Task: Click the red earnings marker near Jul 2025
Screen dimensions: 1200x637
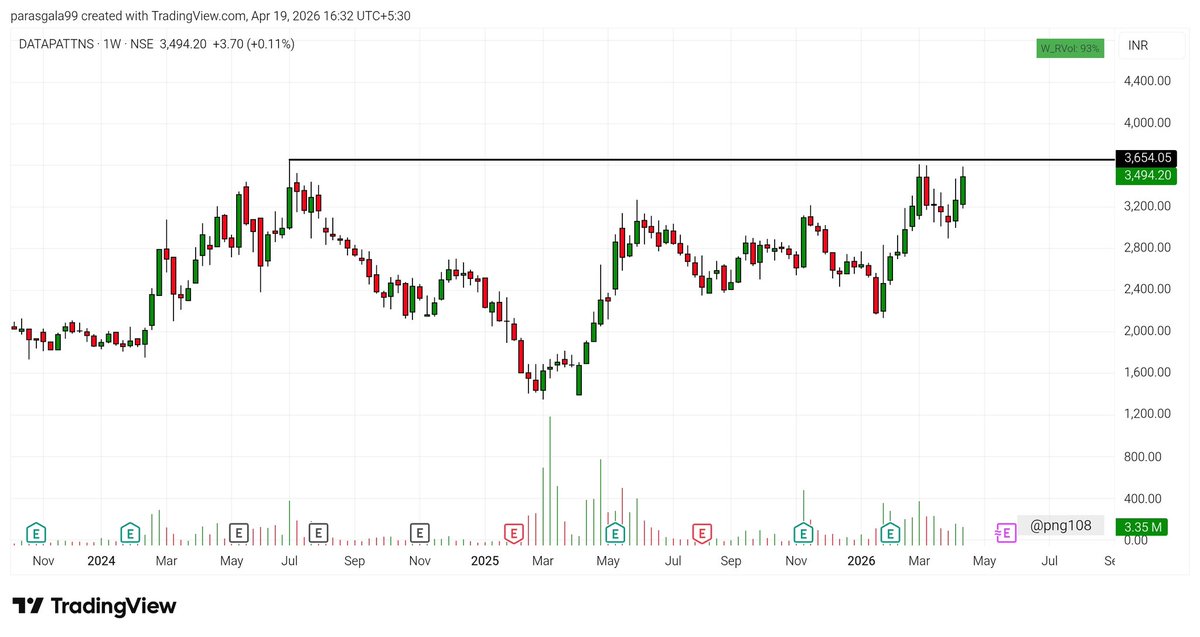Action: [702, 533]
